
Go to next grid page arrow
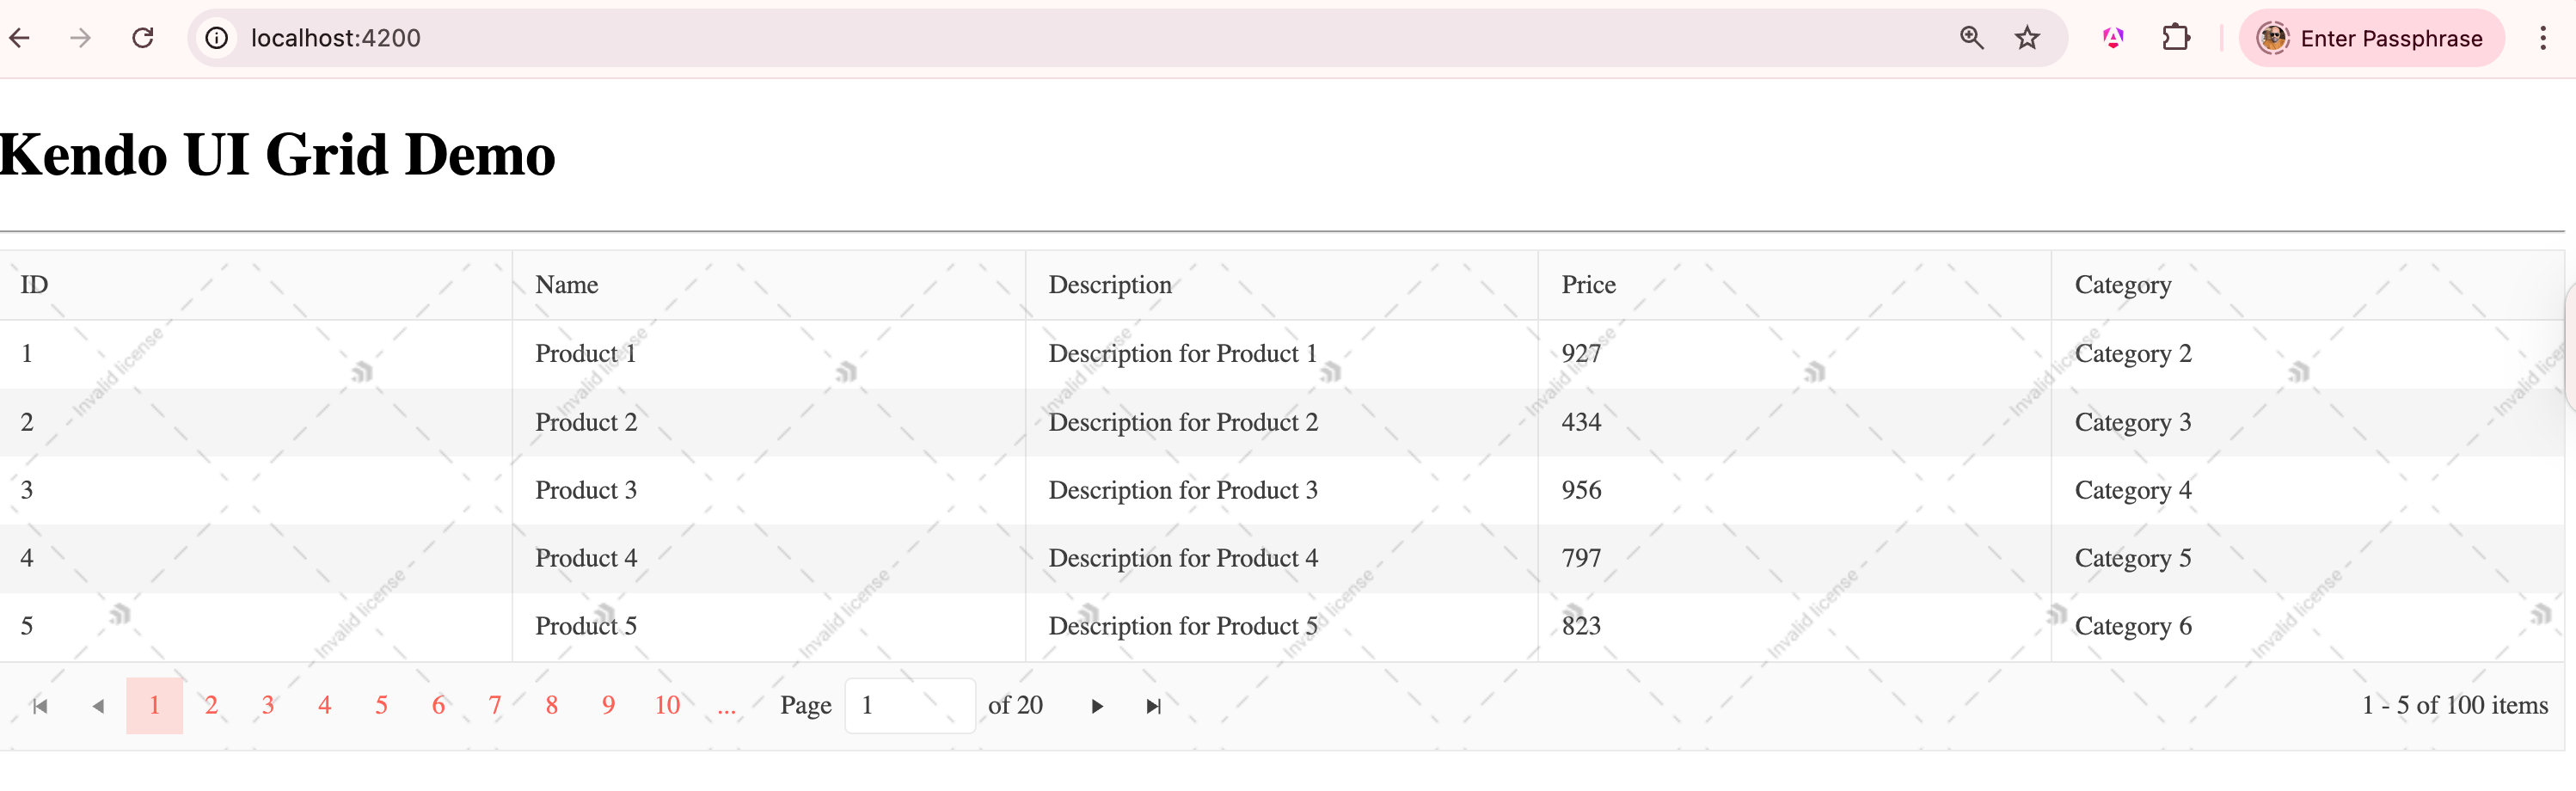(x=1097, y=706)
